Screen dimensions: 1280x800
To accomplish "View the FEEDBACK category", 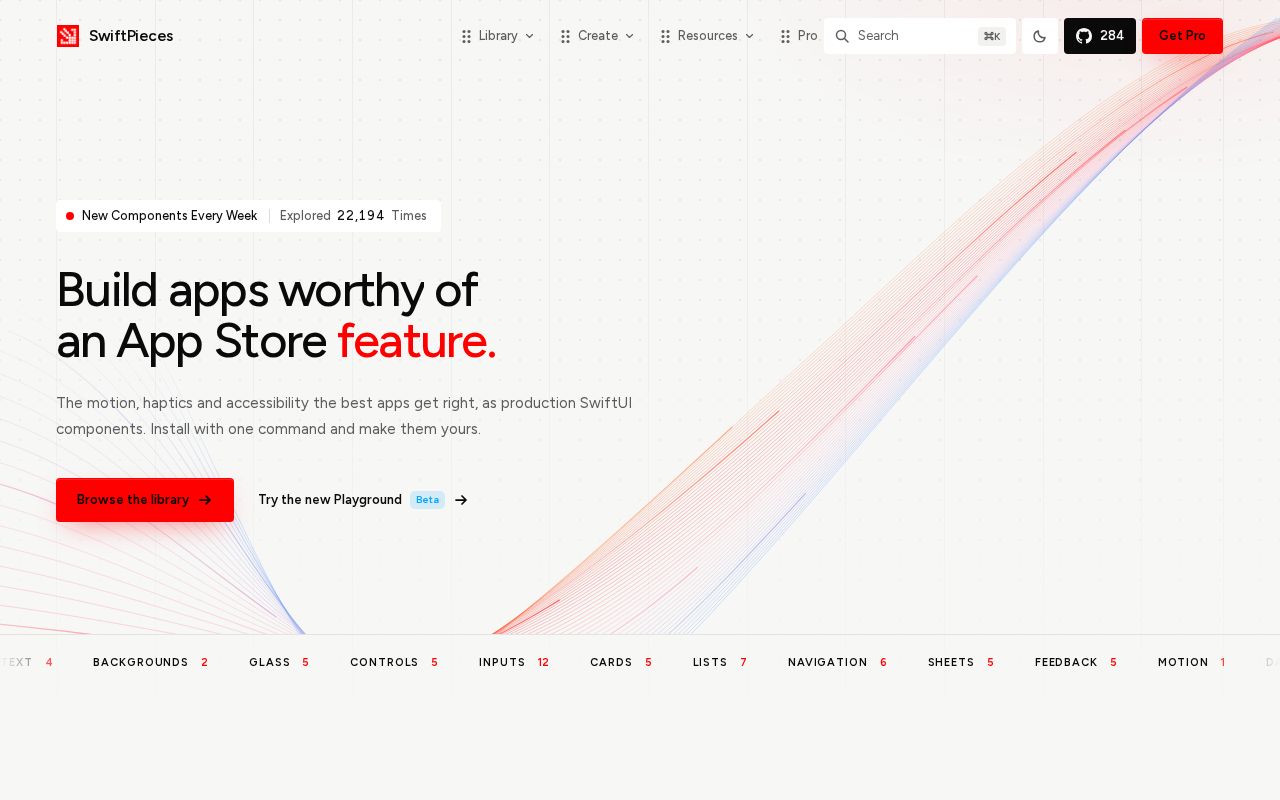I will click(x=1076, y=662).
